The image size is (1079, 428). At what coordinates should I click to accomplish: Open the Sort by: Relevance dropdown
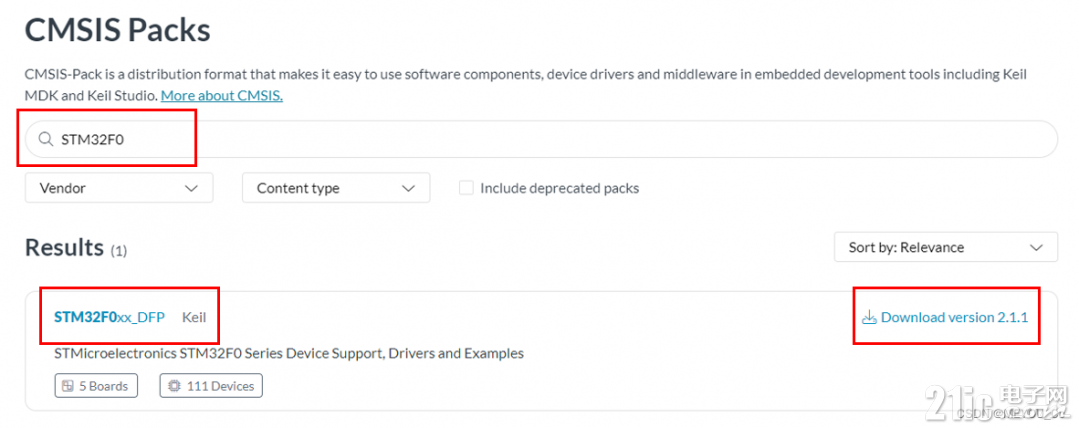tap(946, 247)
